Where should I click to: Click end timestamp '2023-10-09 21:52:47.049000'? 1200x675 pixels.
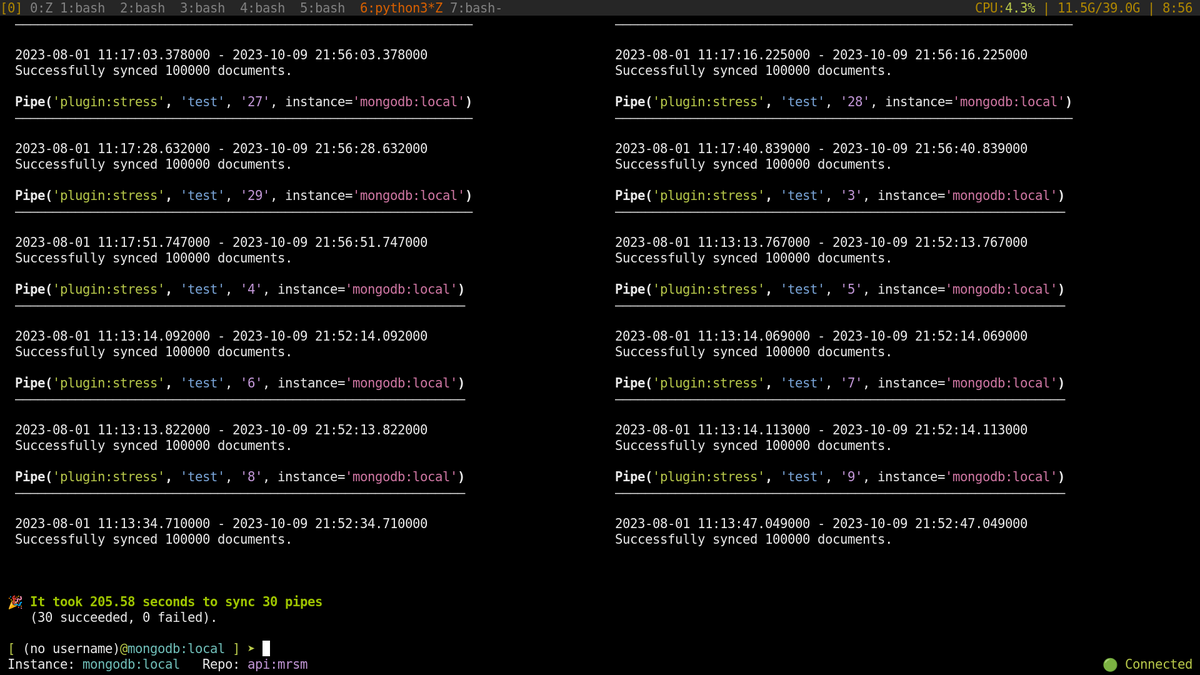click(930, 524)
